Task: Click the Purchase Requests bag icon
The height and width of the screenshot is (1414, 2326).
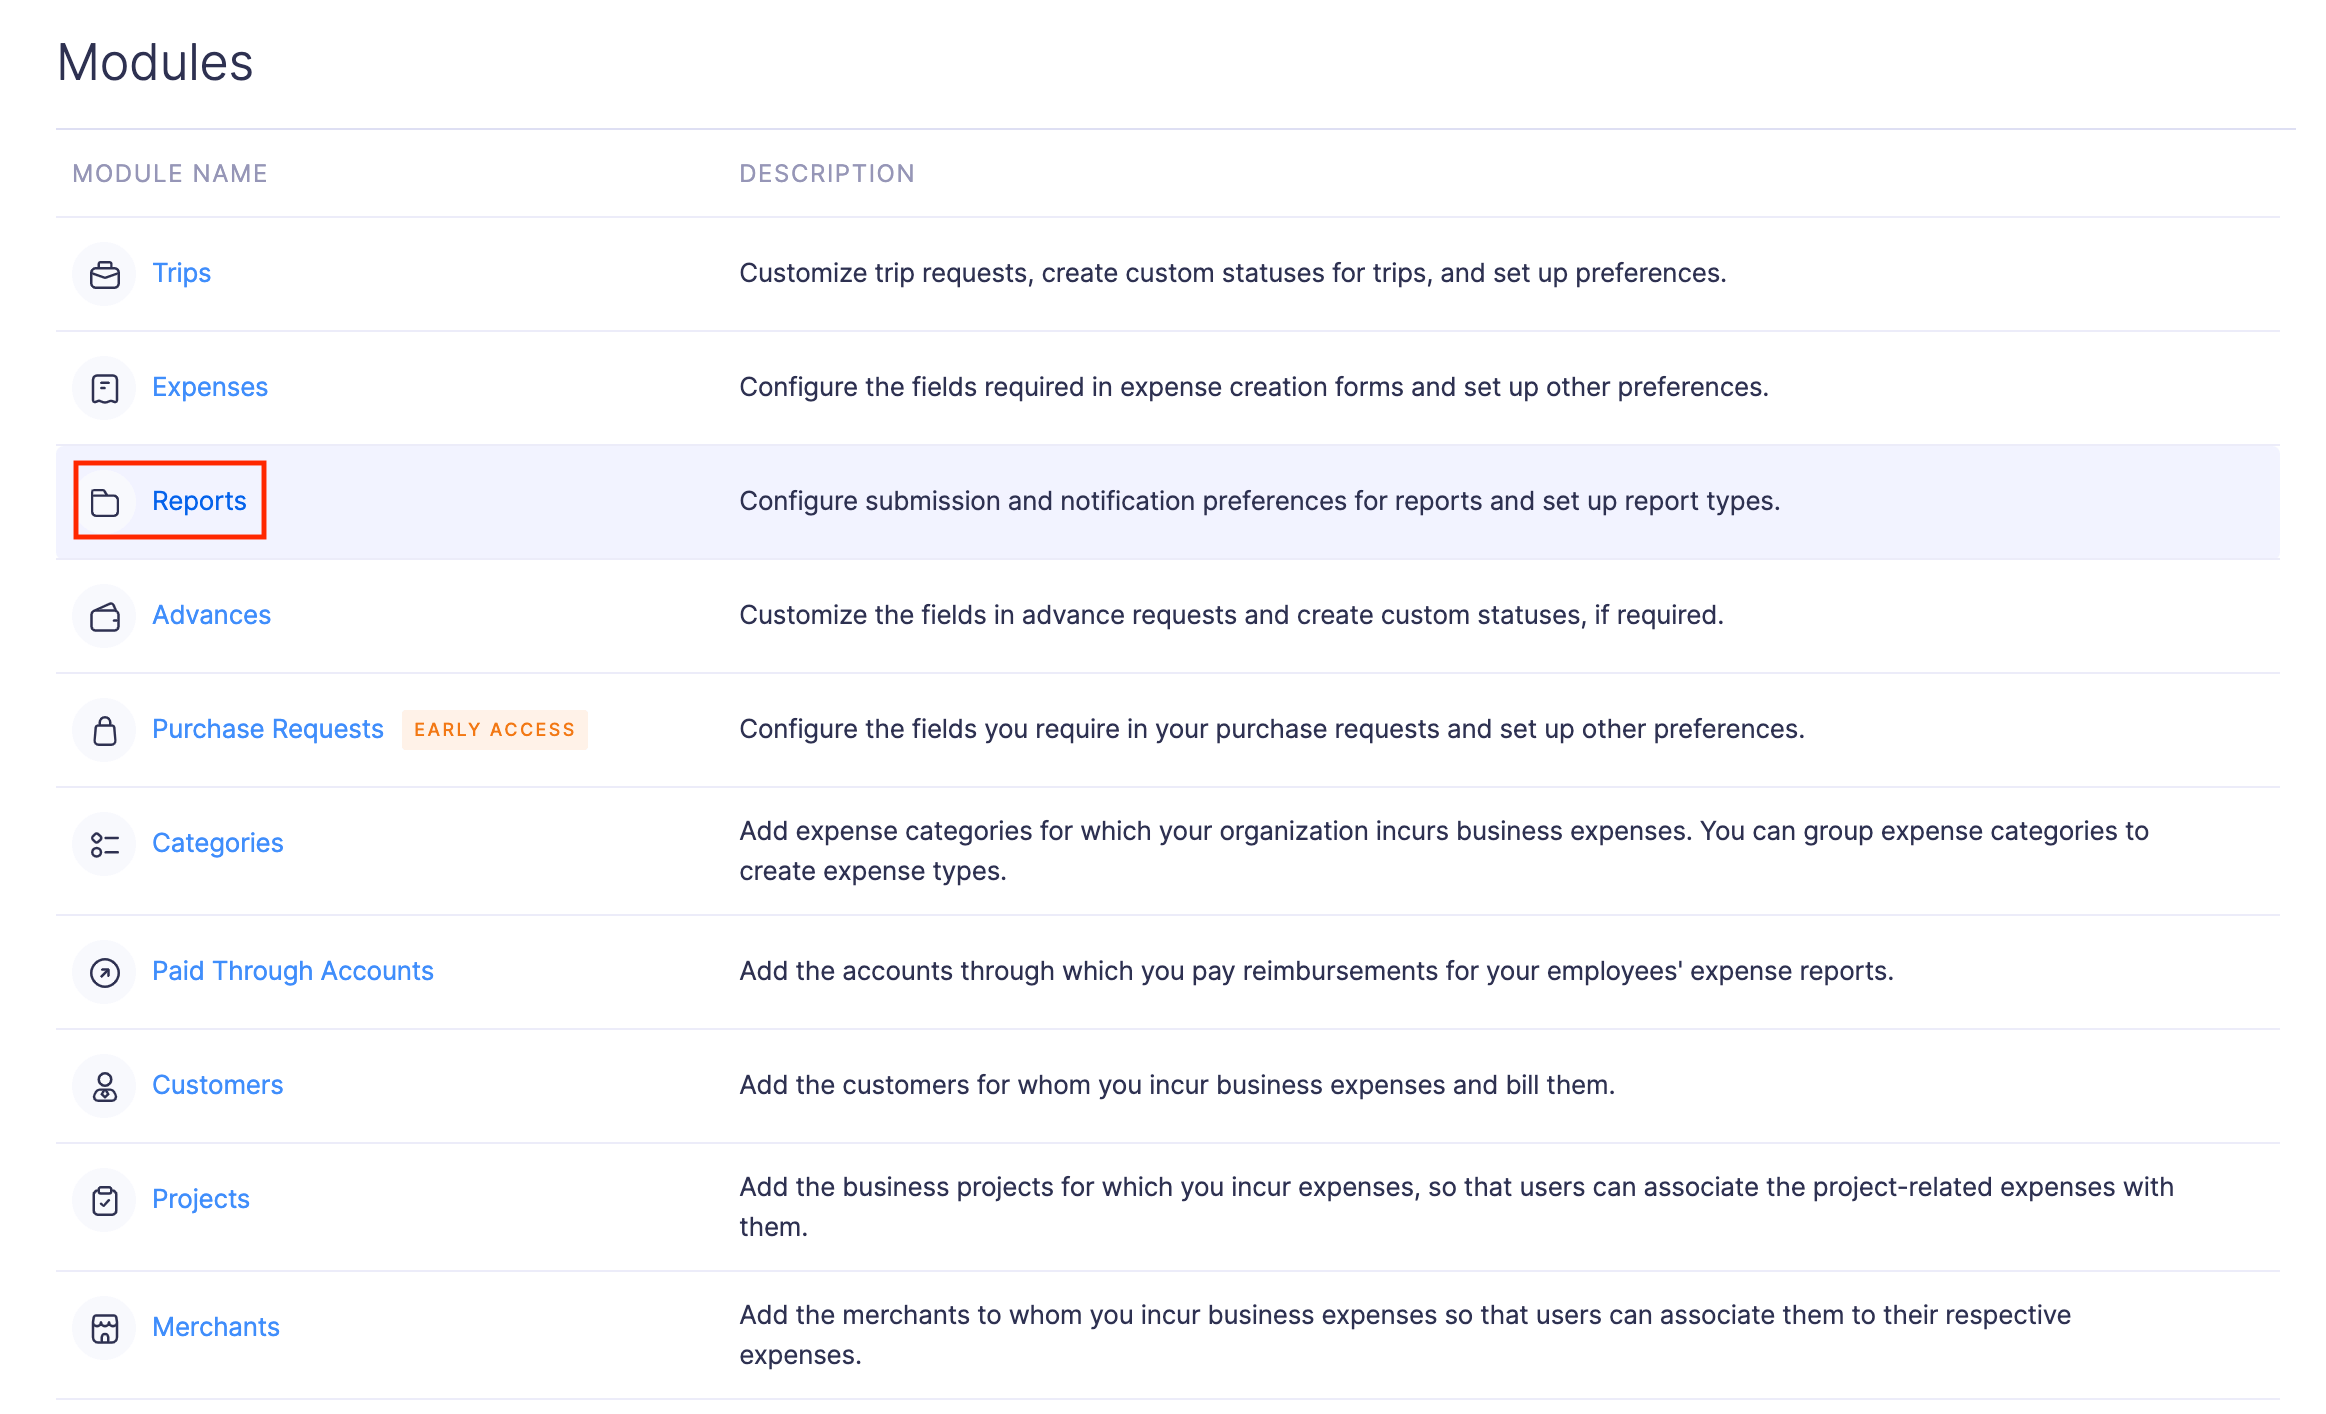Action: pos(104,730)
